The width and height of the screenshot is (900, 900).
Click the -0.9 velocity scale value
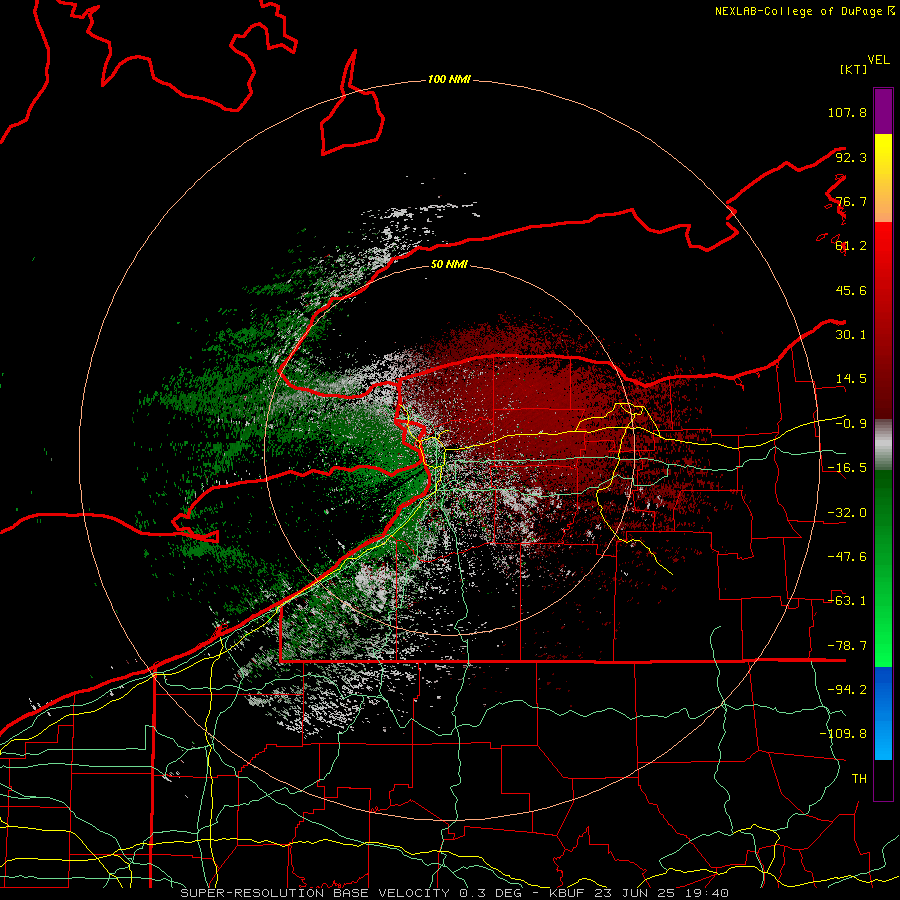point(851,424)
